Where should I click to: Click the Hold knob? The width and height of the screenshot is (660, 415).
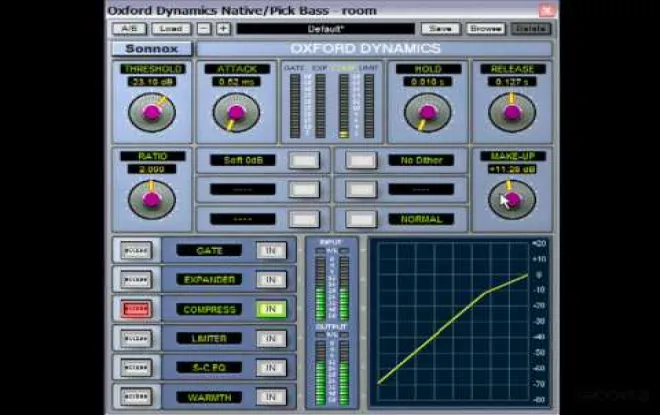tap(428, 112)
